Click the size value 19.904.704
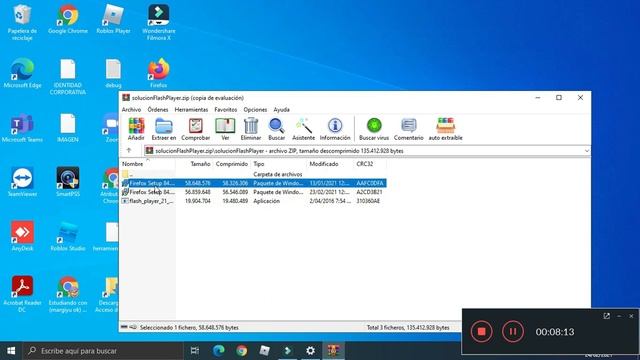This screenshot has height=360, width=640. pyautogui.click(x=198, y=201)
